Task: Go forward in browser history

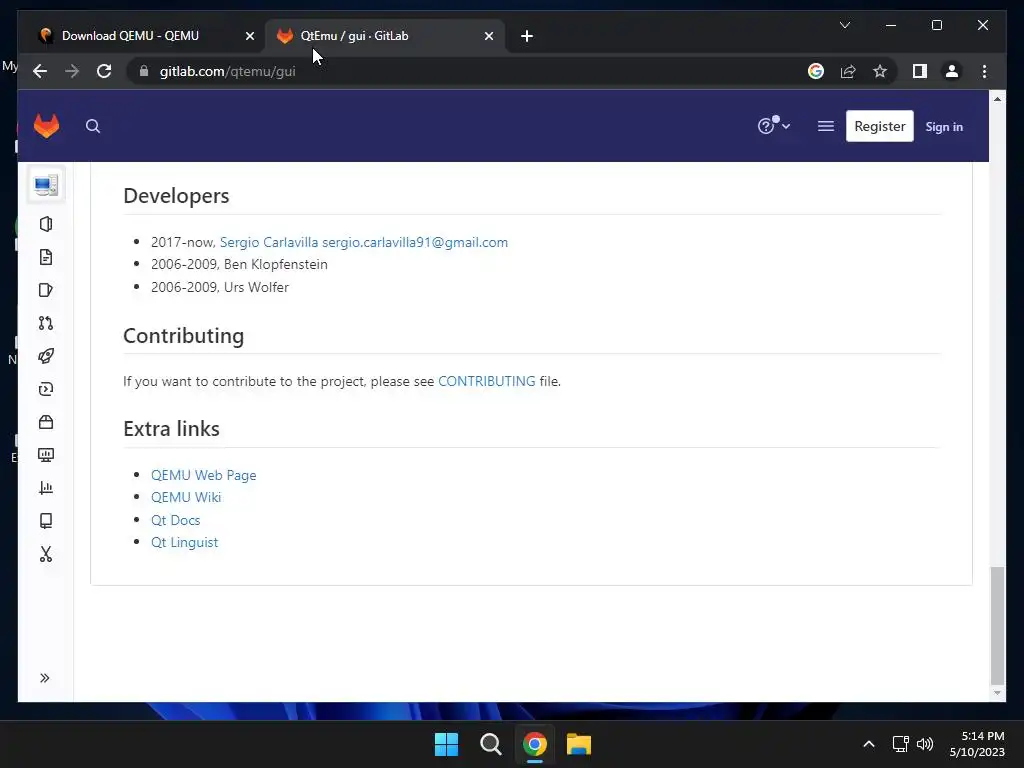Action: click(72, 71)
